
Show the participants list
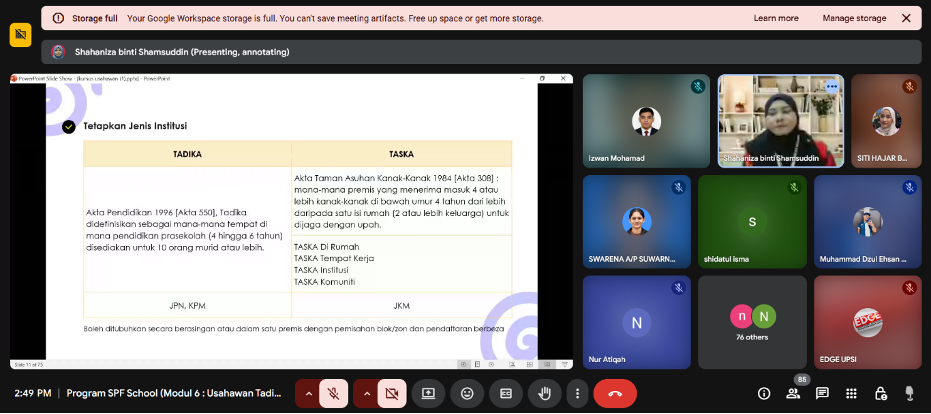point(793,393)
